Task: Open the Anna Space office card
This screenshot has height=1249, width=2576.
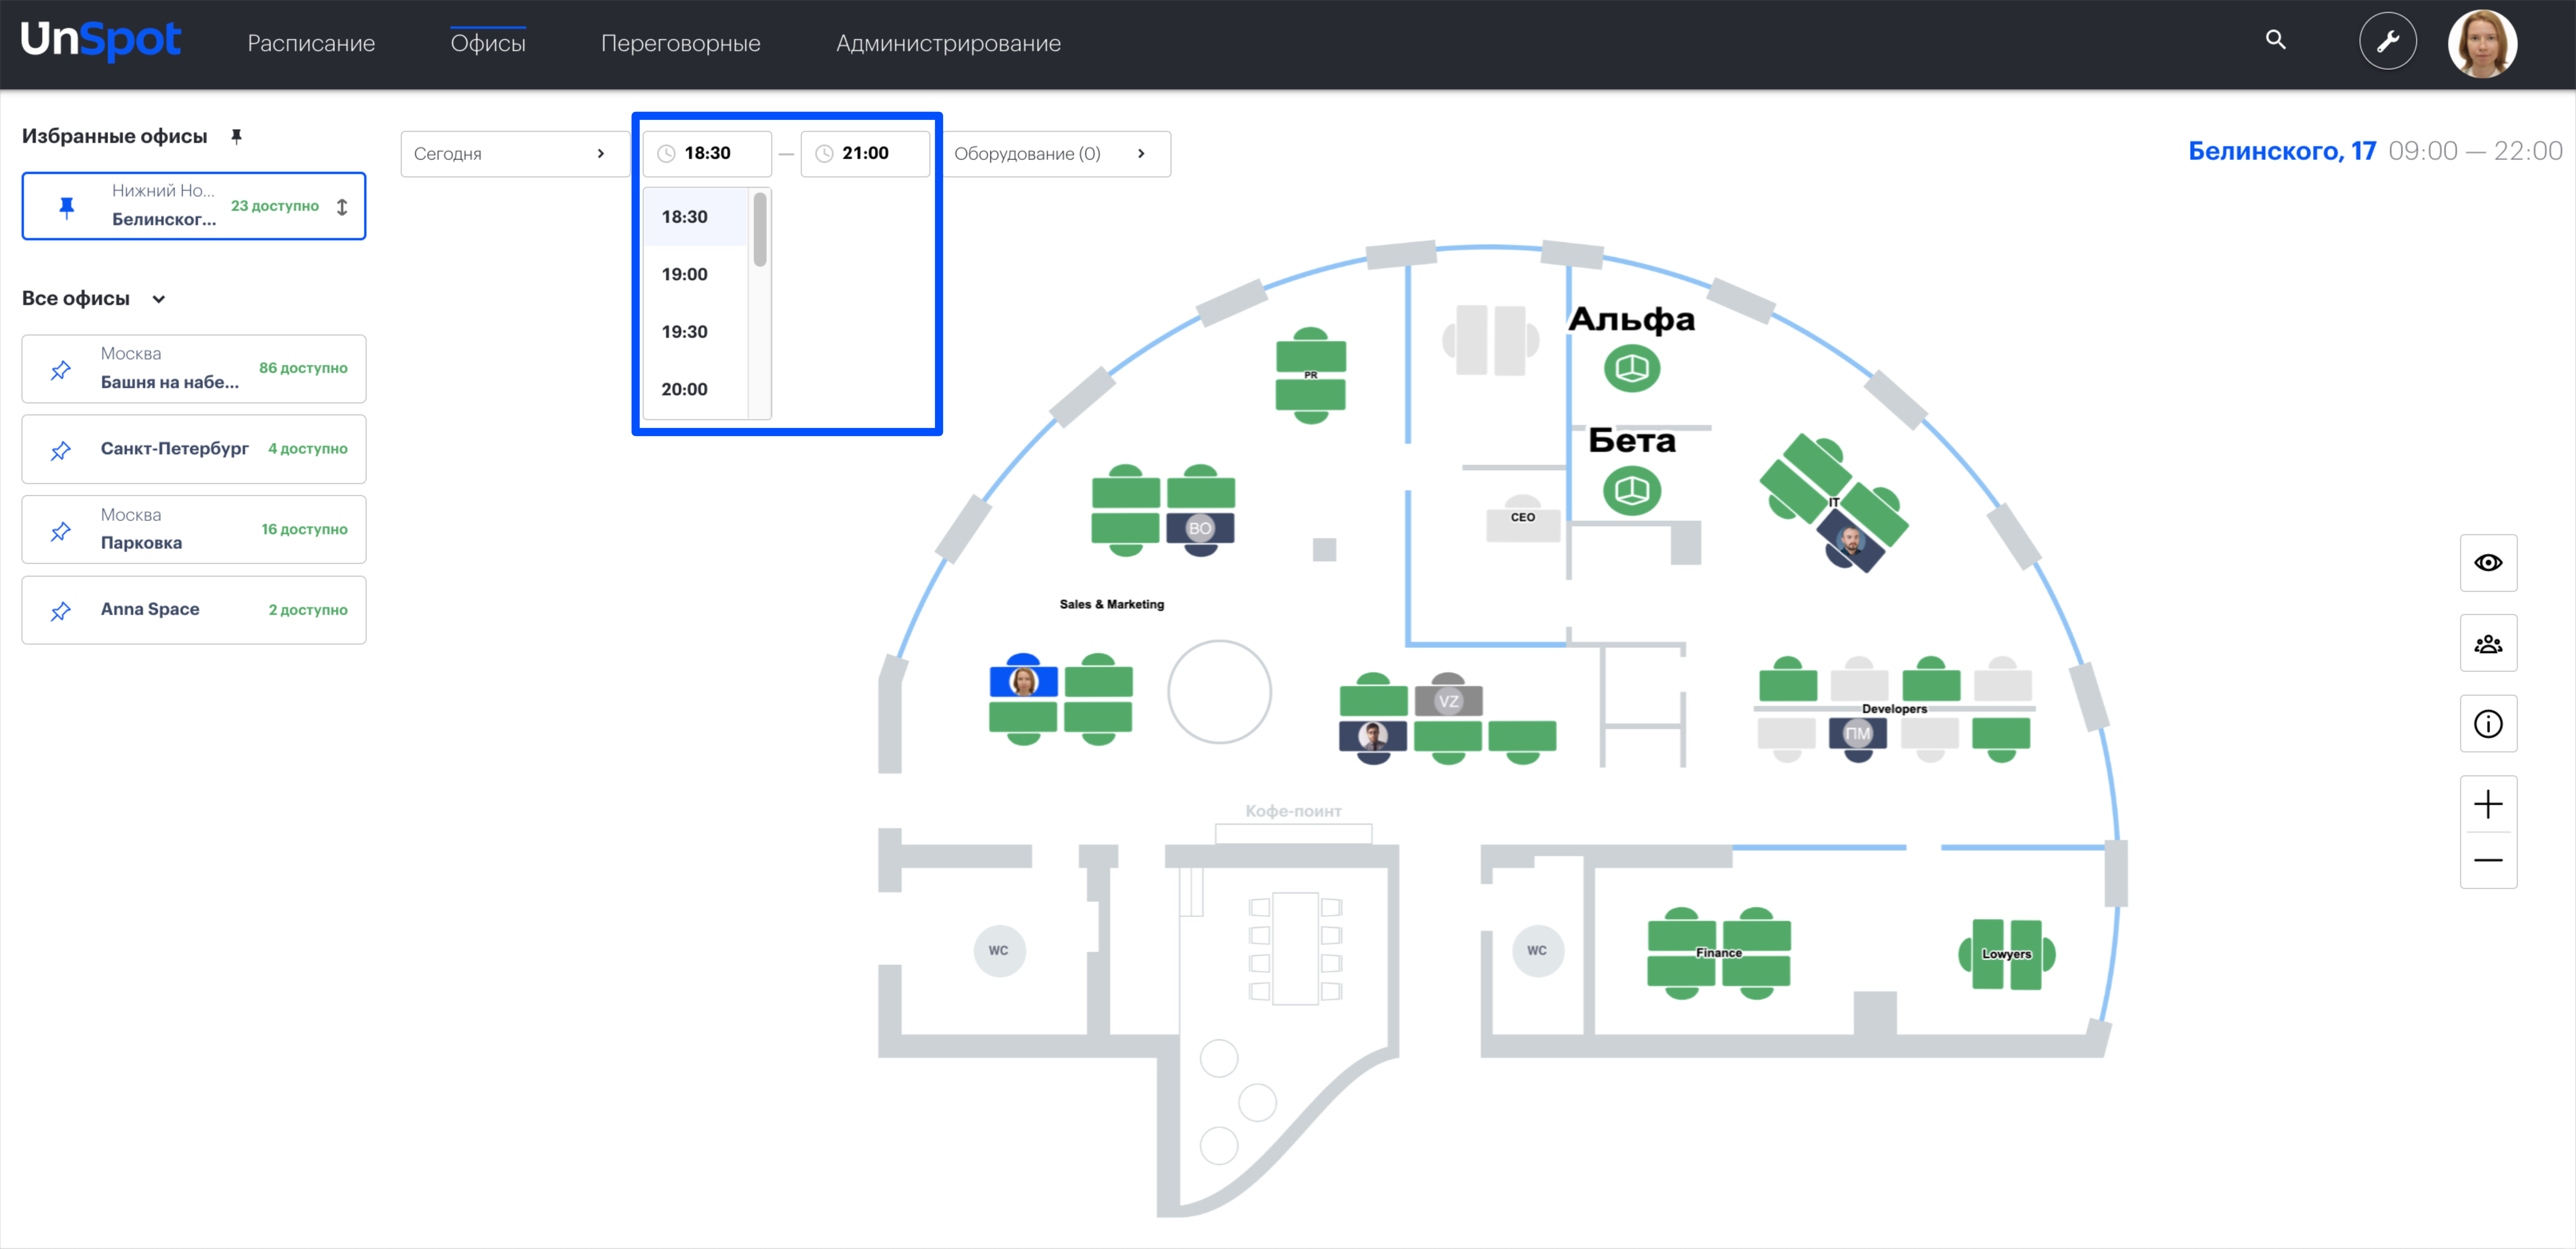Action: point(194,610)
